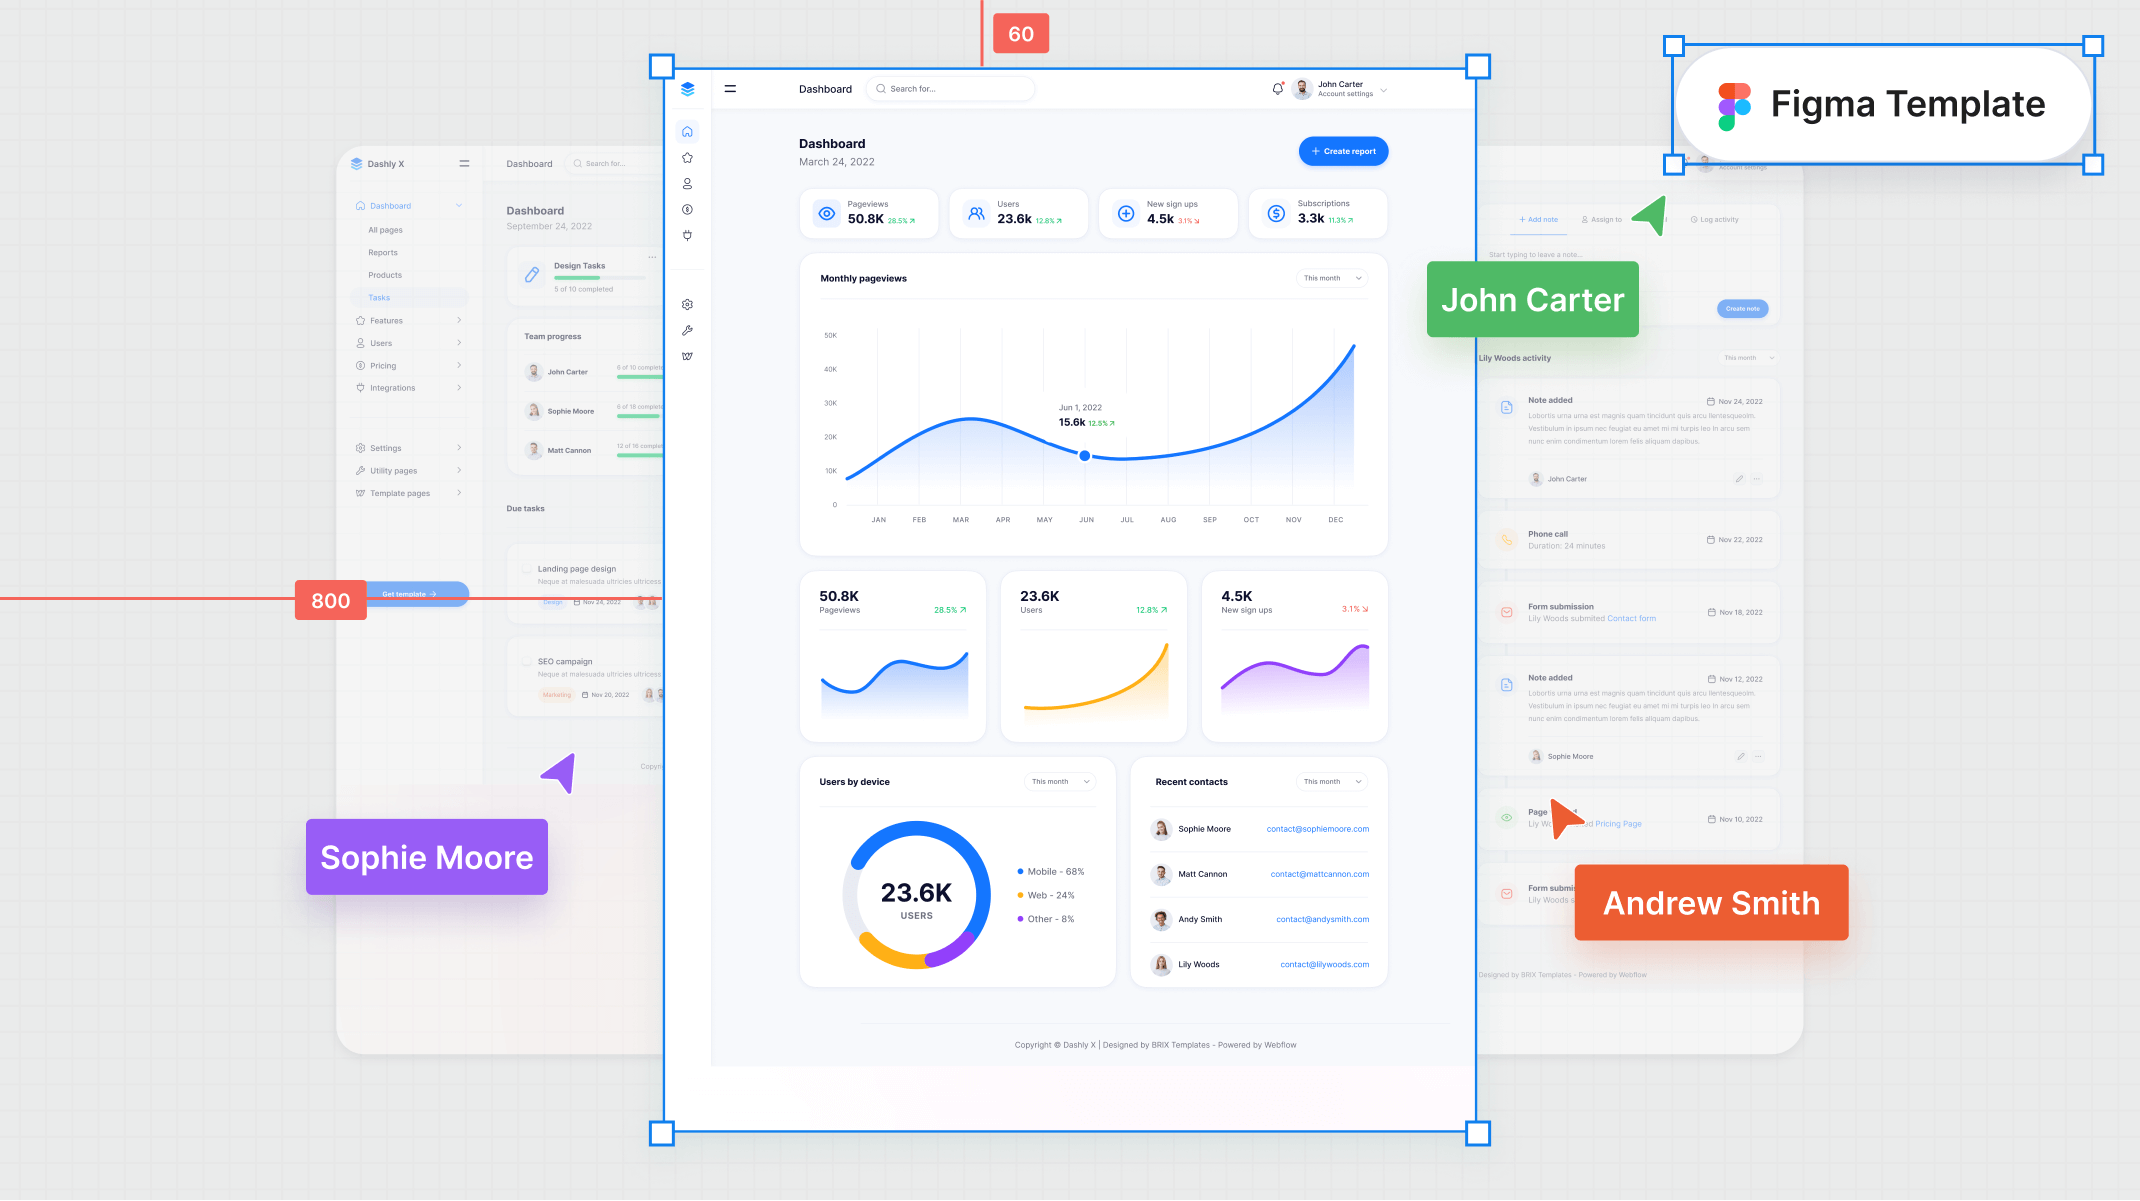2140x1201 pixels.
Task: Click the Tasks menu item in sidebar
Action: tap(379, 297)
